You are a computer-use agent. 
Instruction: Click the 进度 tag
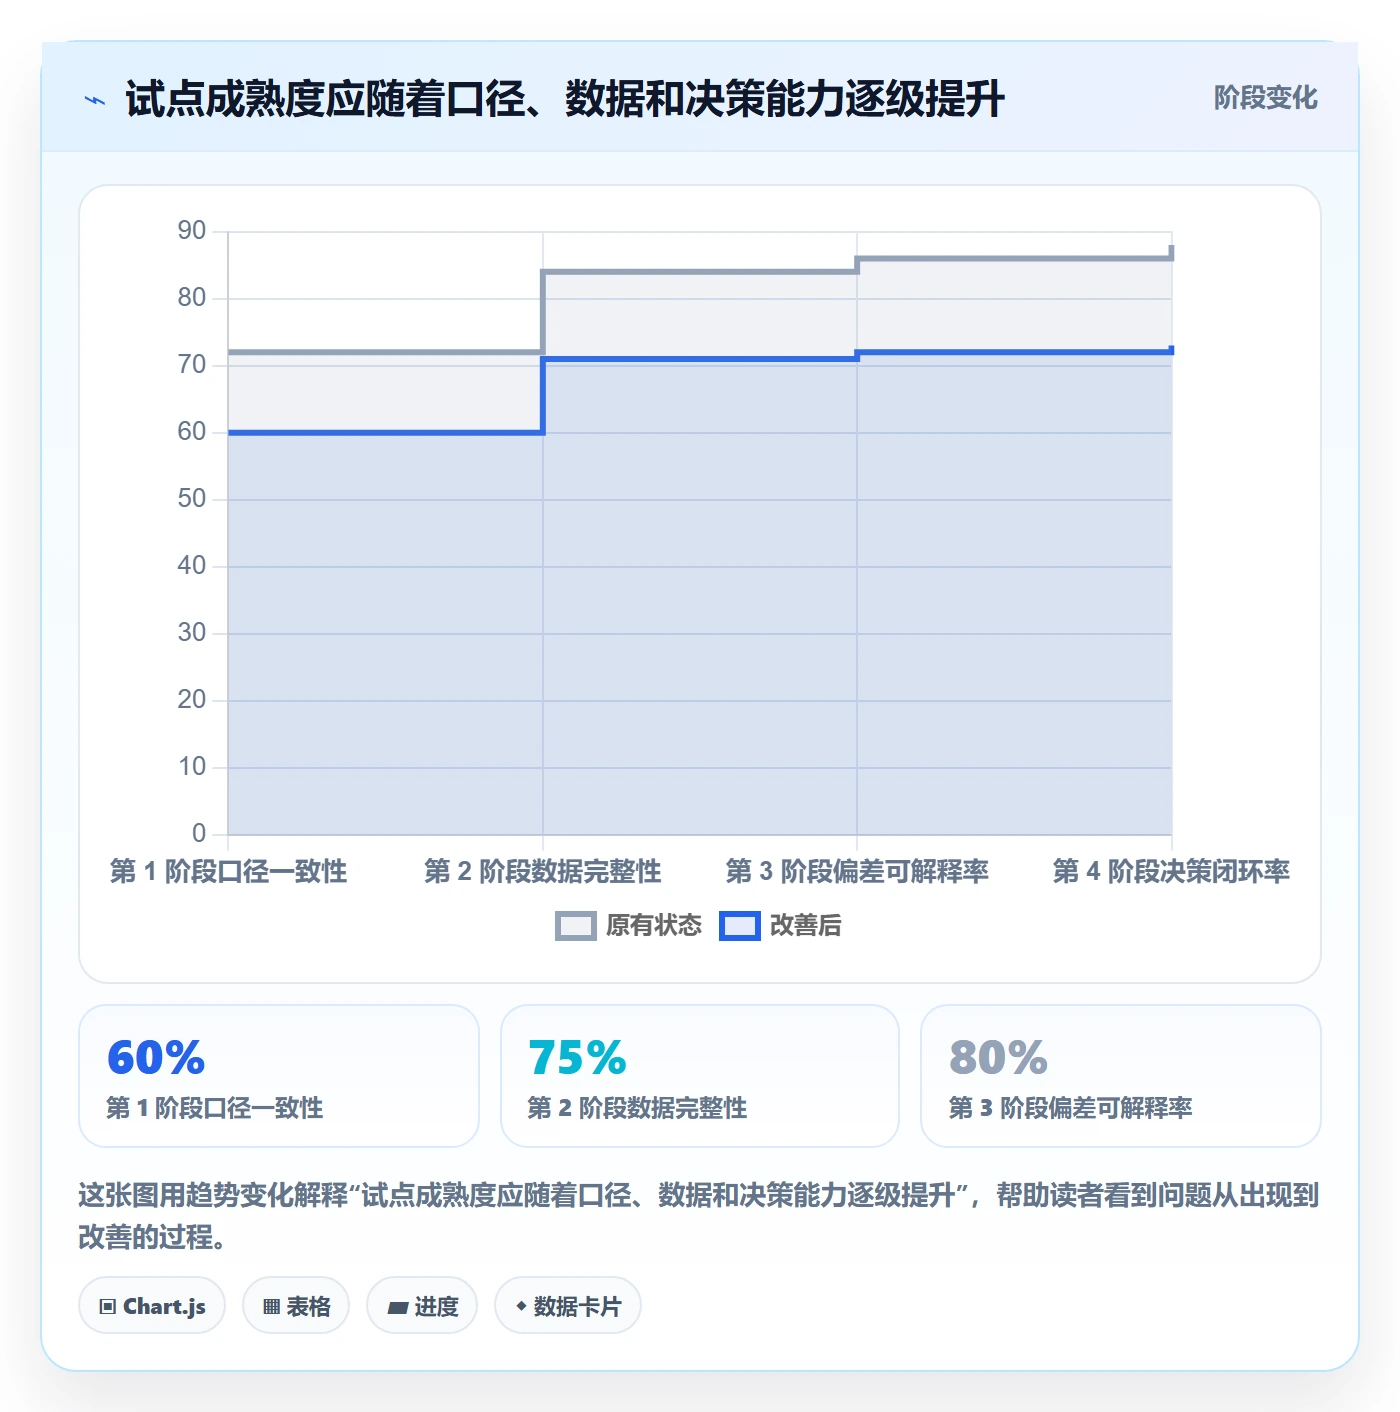click(x=422, y=1306)
